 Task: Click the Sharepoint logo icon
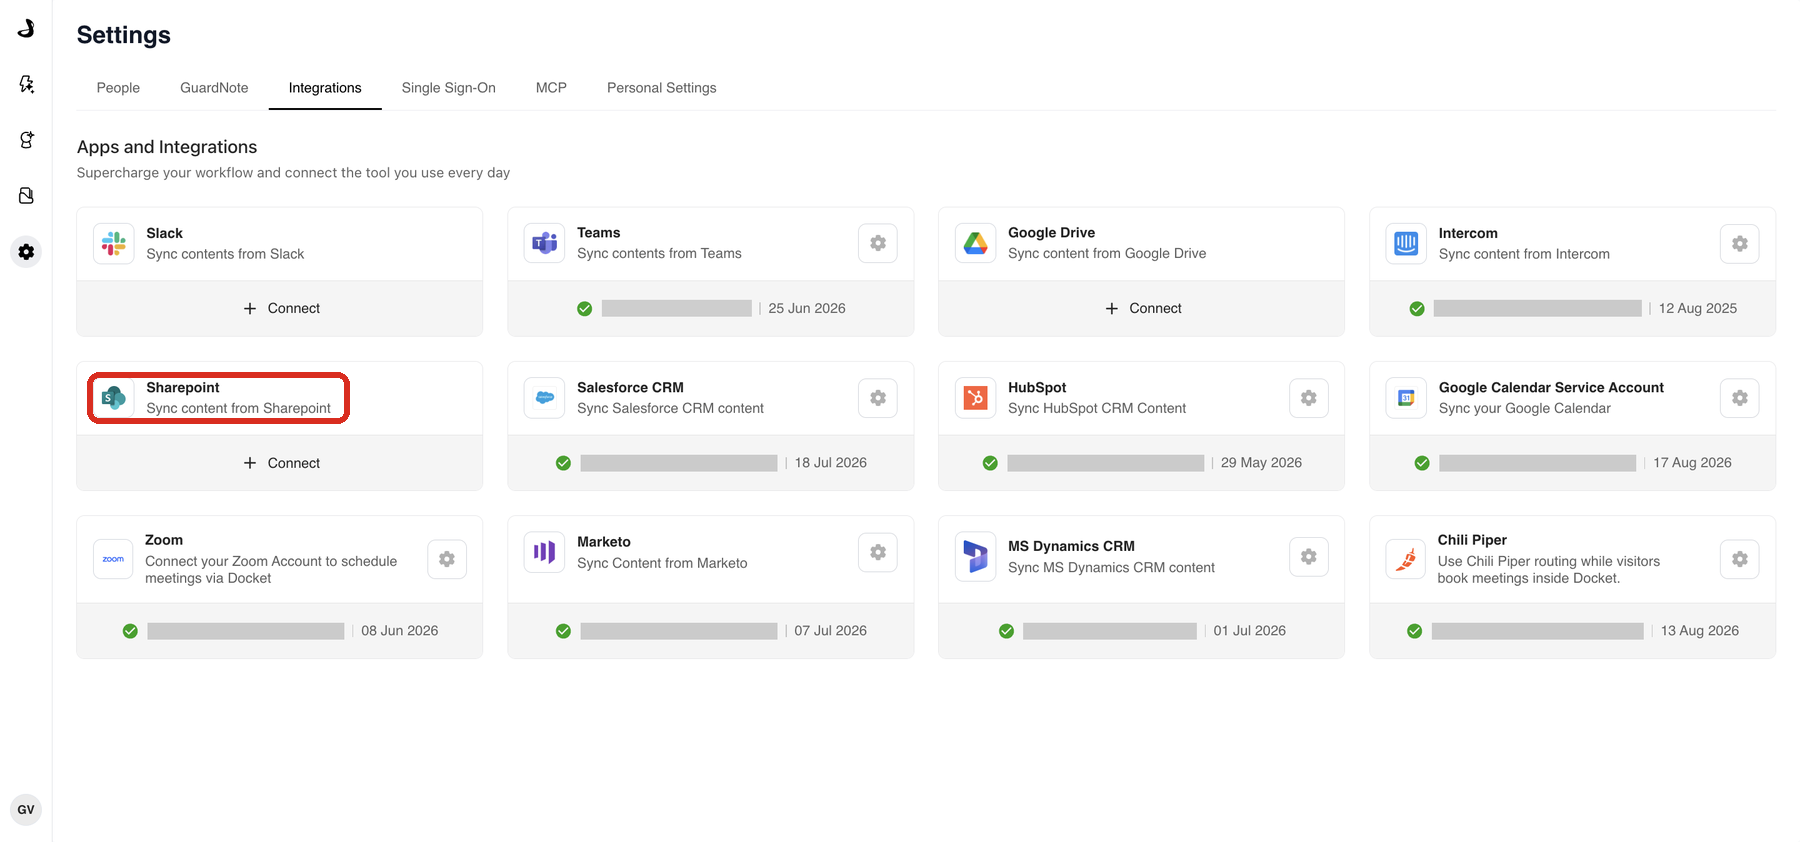(x=114, y=398)
